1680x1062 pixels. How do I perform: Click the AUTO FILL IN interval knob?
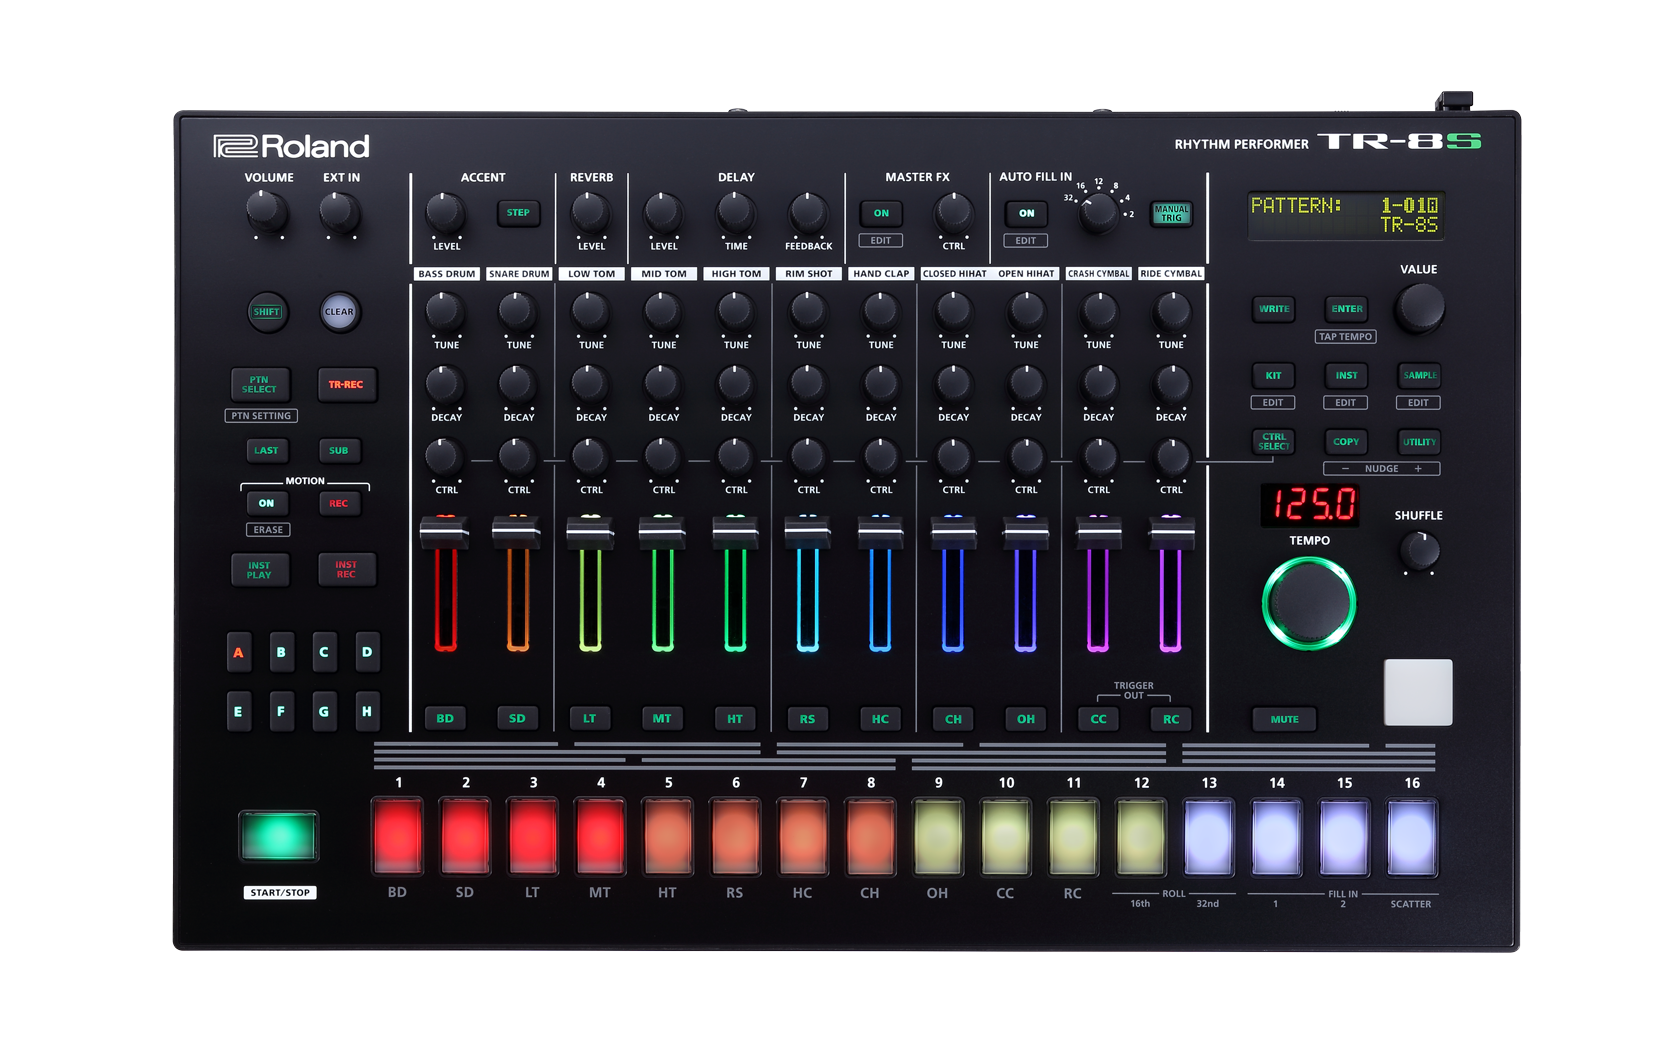point(1098,213)
